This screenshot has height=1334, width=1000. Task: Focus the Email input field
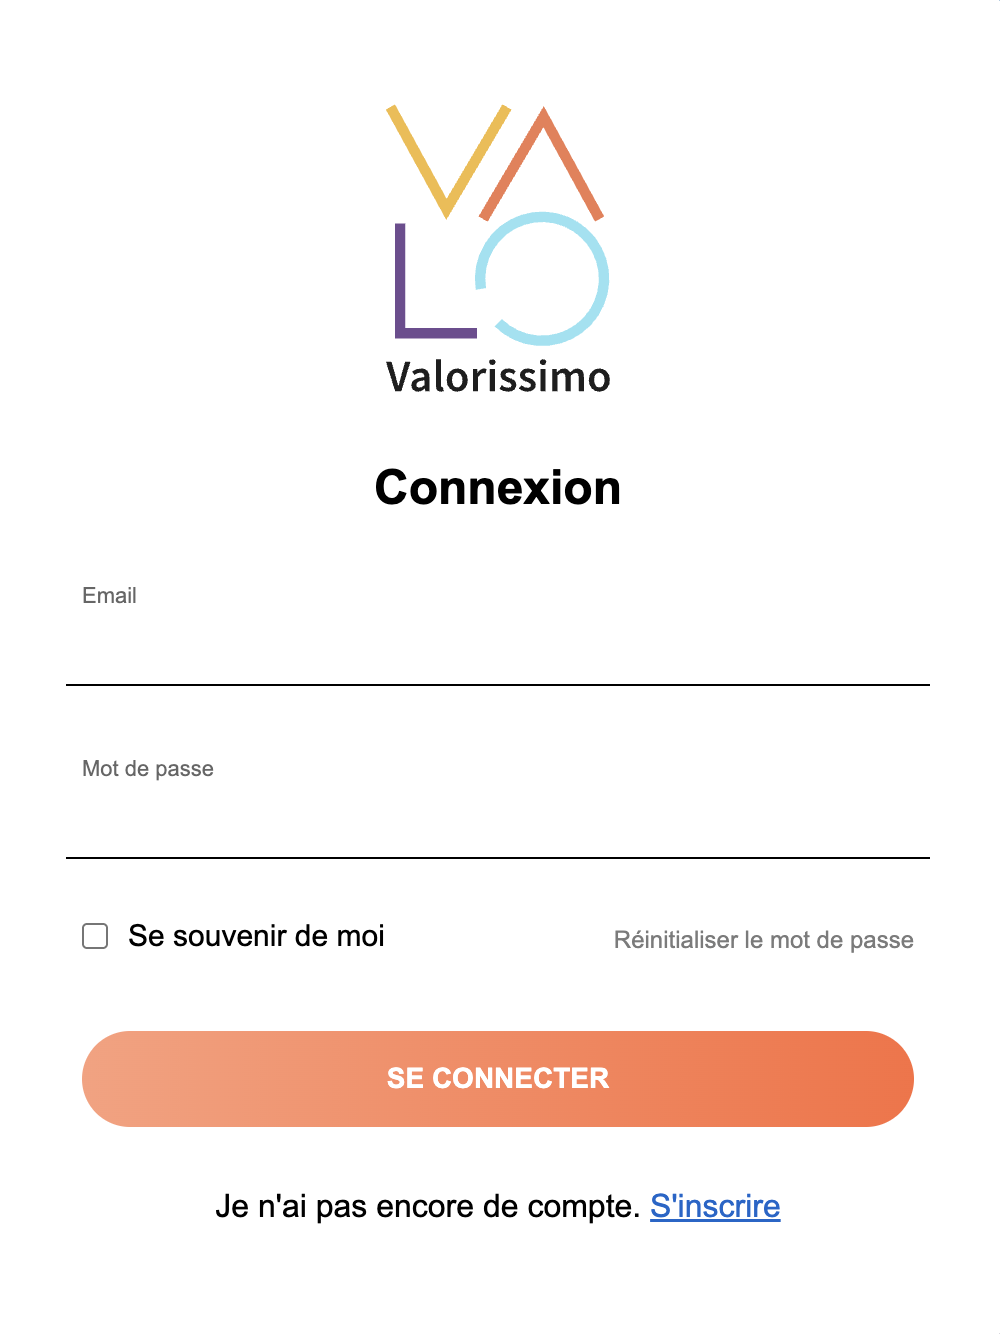coord(498,650)
